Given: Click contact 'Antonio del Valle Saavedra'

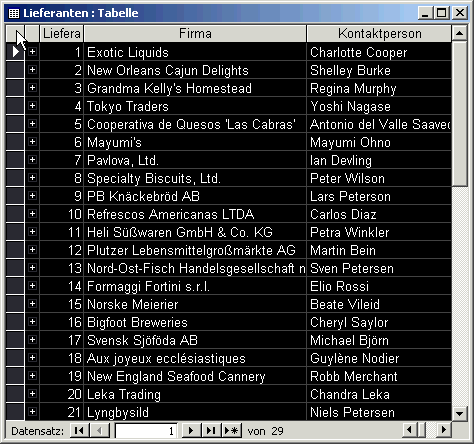Looking at the screenshot, I should point(379,124).
